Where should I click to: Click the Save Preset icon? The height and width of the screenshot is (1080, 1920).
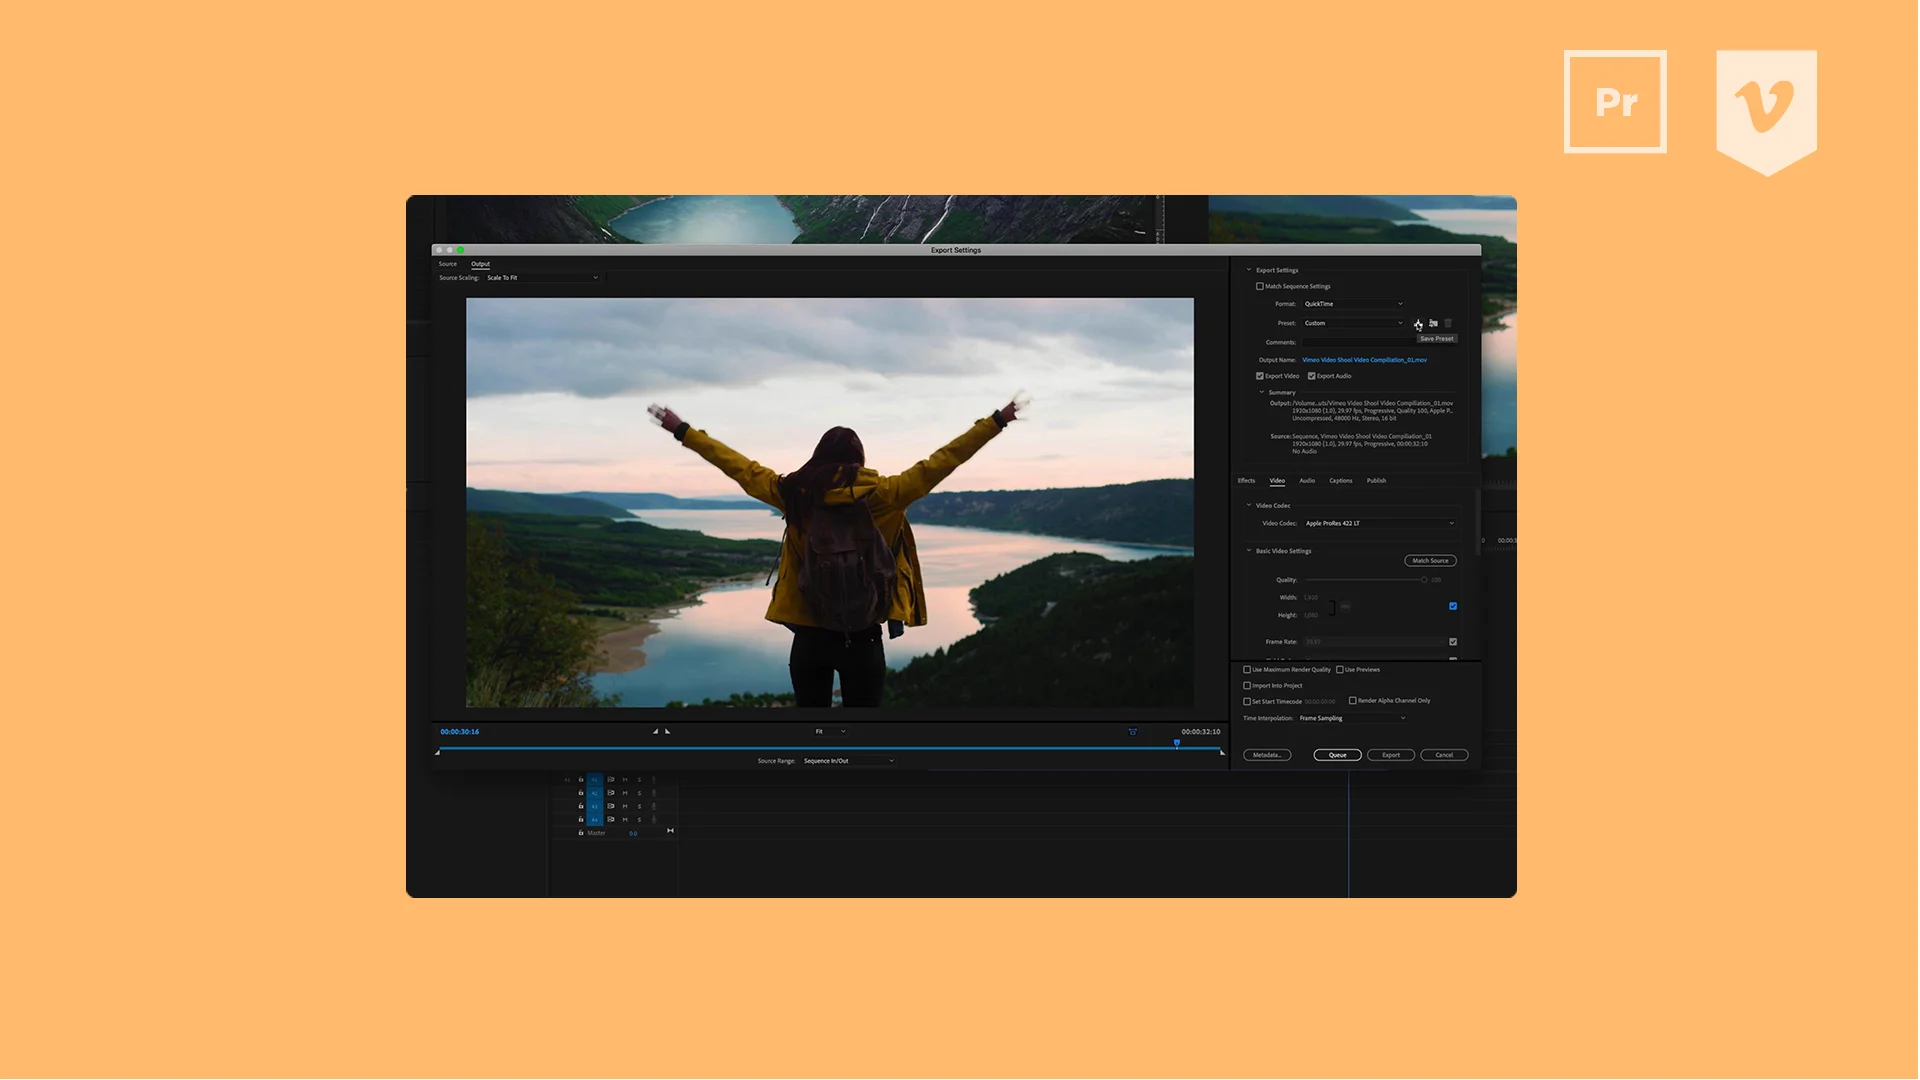click(x=1418, y=323)
